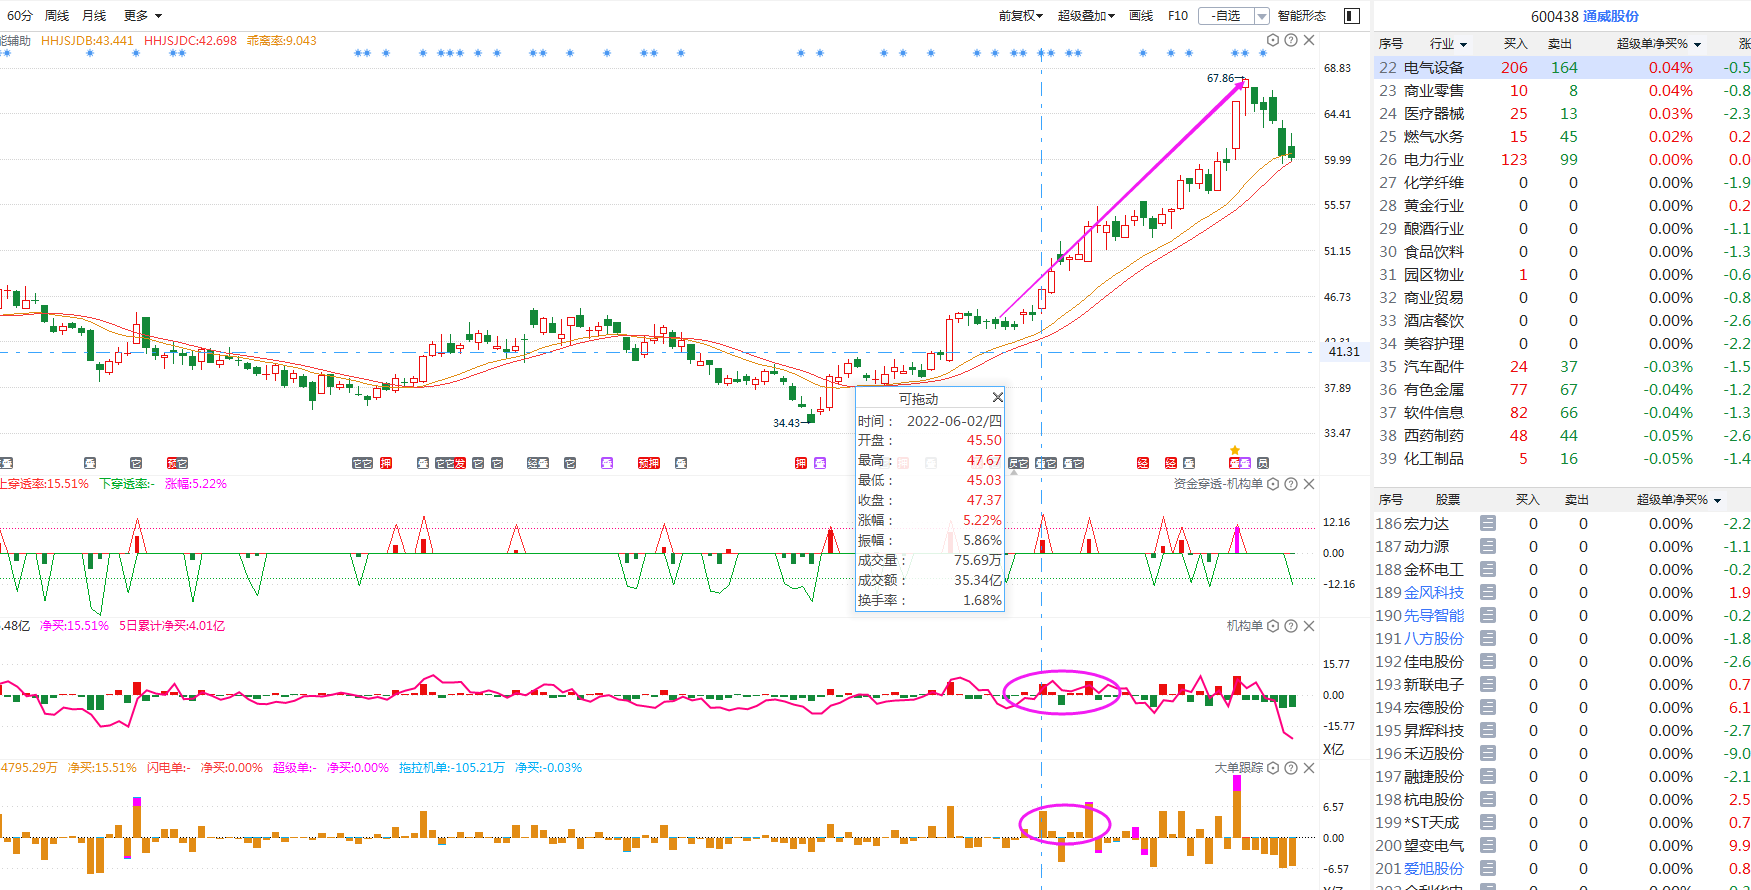The image size is (1751, 890).
Task: Switch to 月线 monthly chart tab
Action: click(x=94, y=16)
